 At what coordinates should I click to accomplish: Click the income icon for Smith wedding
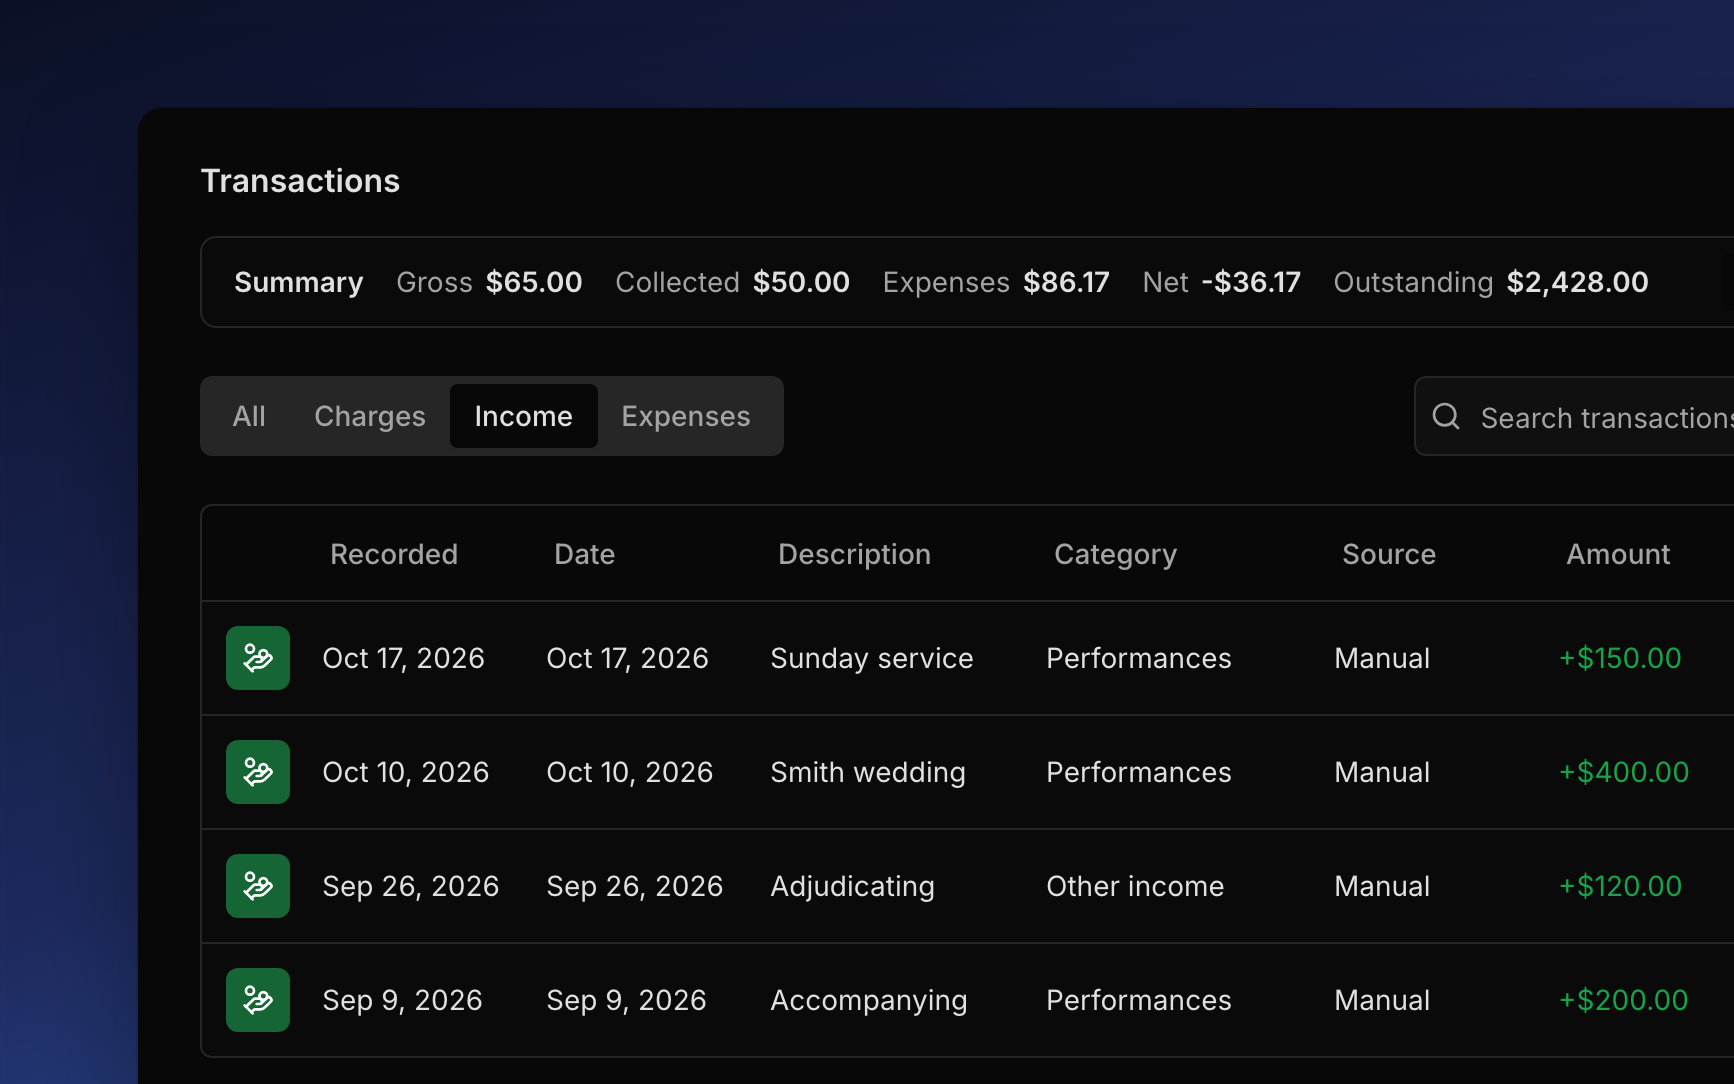point(258,772)
